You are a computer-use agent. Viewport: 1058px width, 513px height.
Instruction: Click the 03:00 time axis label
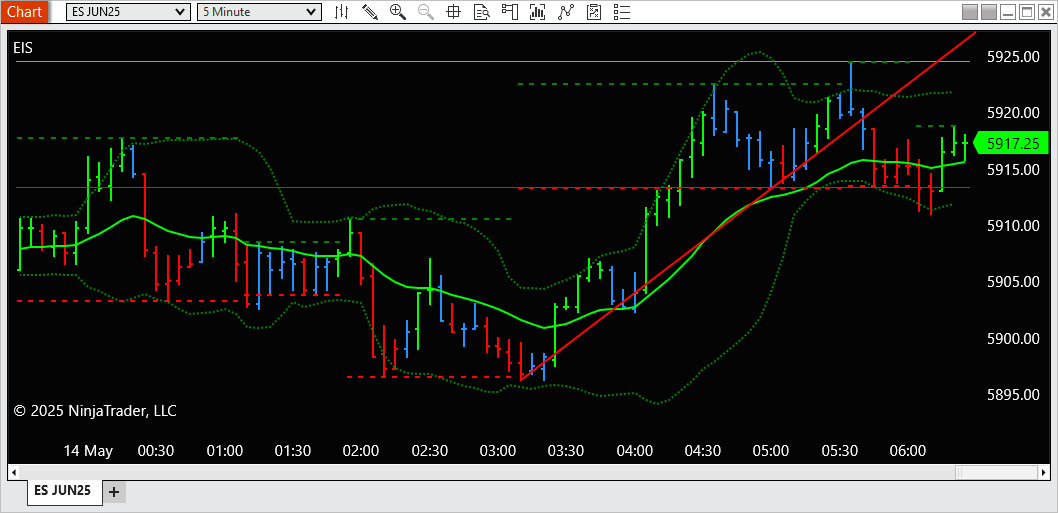[498, 450]
